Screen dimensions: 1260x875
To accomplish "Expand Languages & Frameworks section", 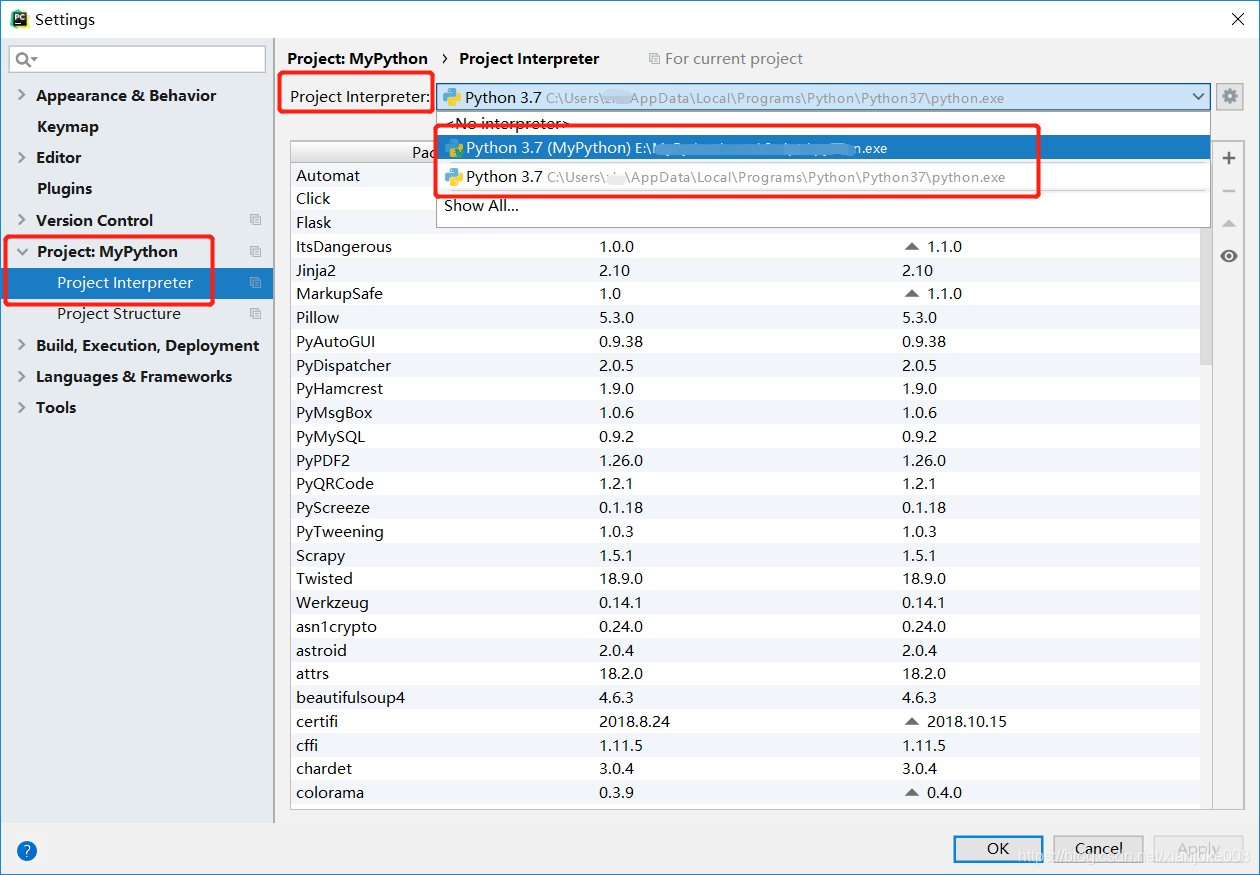I will [x=22, y=376].
